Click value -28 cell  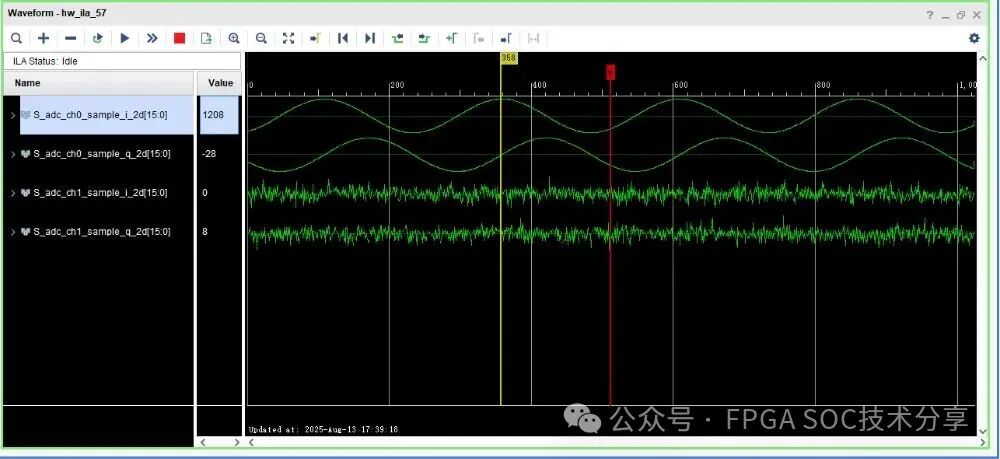pyautogui.click(x=209, y=154)
